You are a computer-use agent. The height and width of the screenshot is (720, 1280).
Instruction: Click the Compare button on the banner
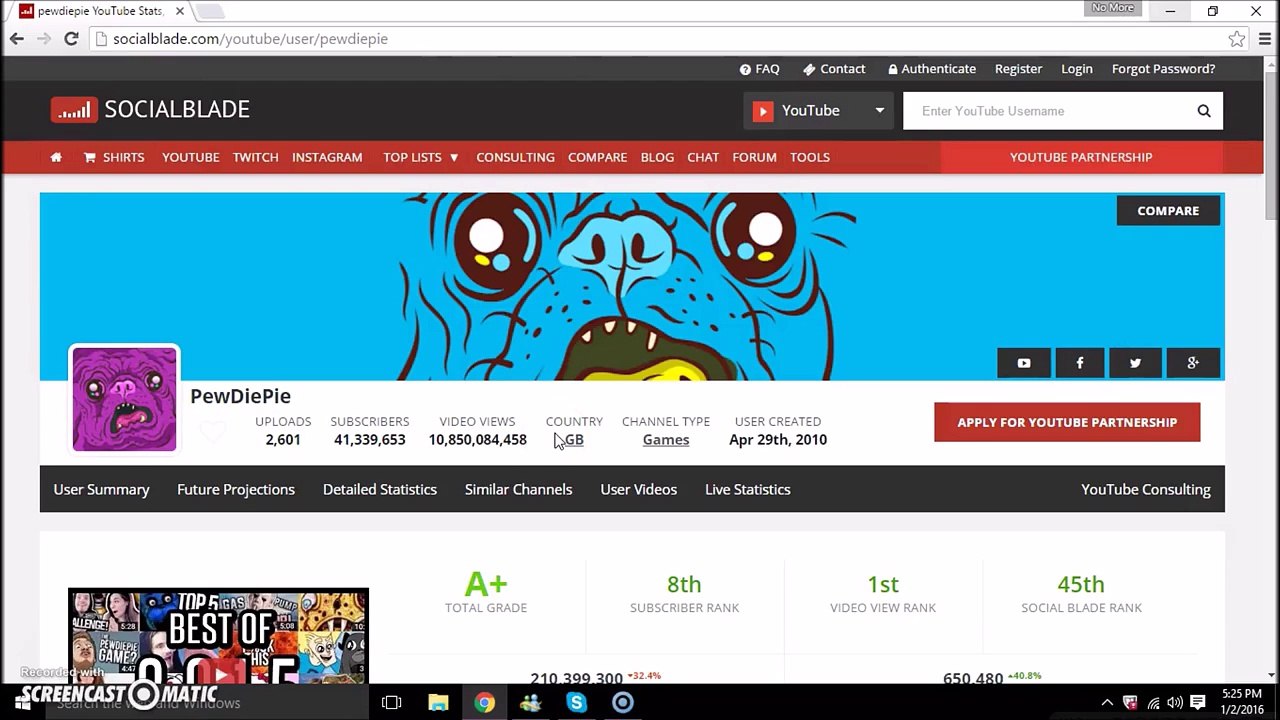click(x=1168, y=210)
